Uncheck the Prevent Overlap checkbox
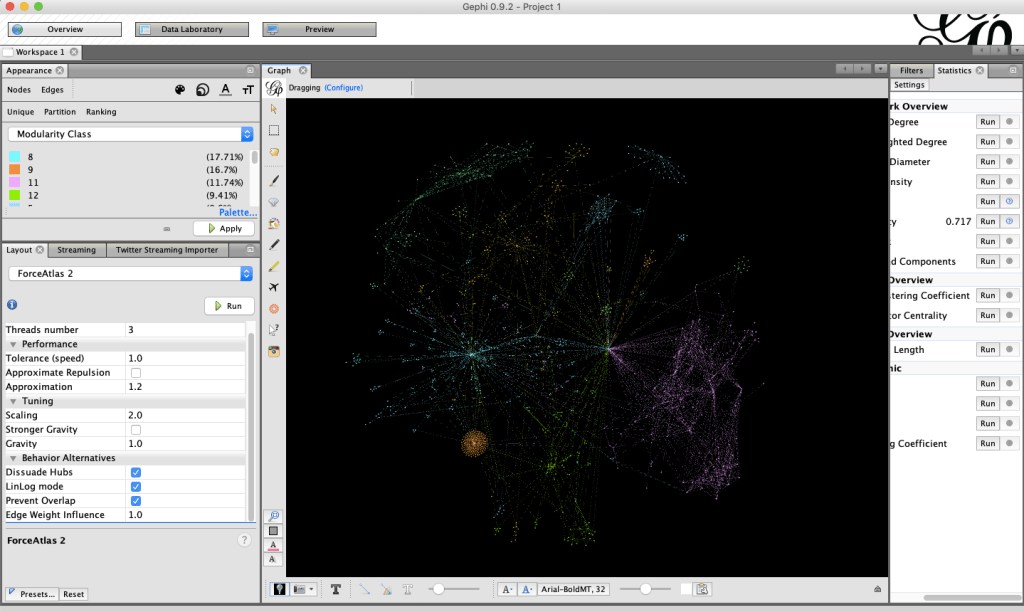This screenshot has height=612, width=1024. [x=136, y=501]
